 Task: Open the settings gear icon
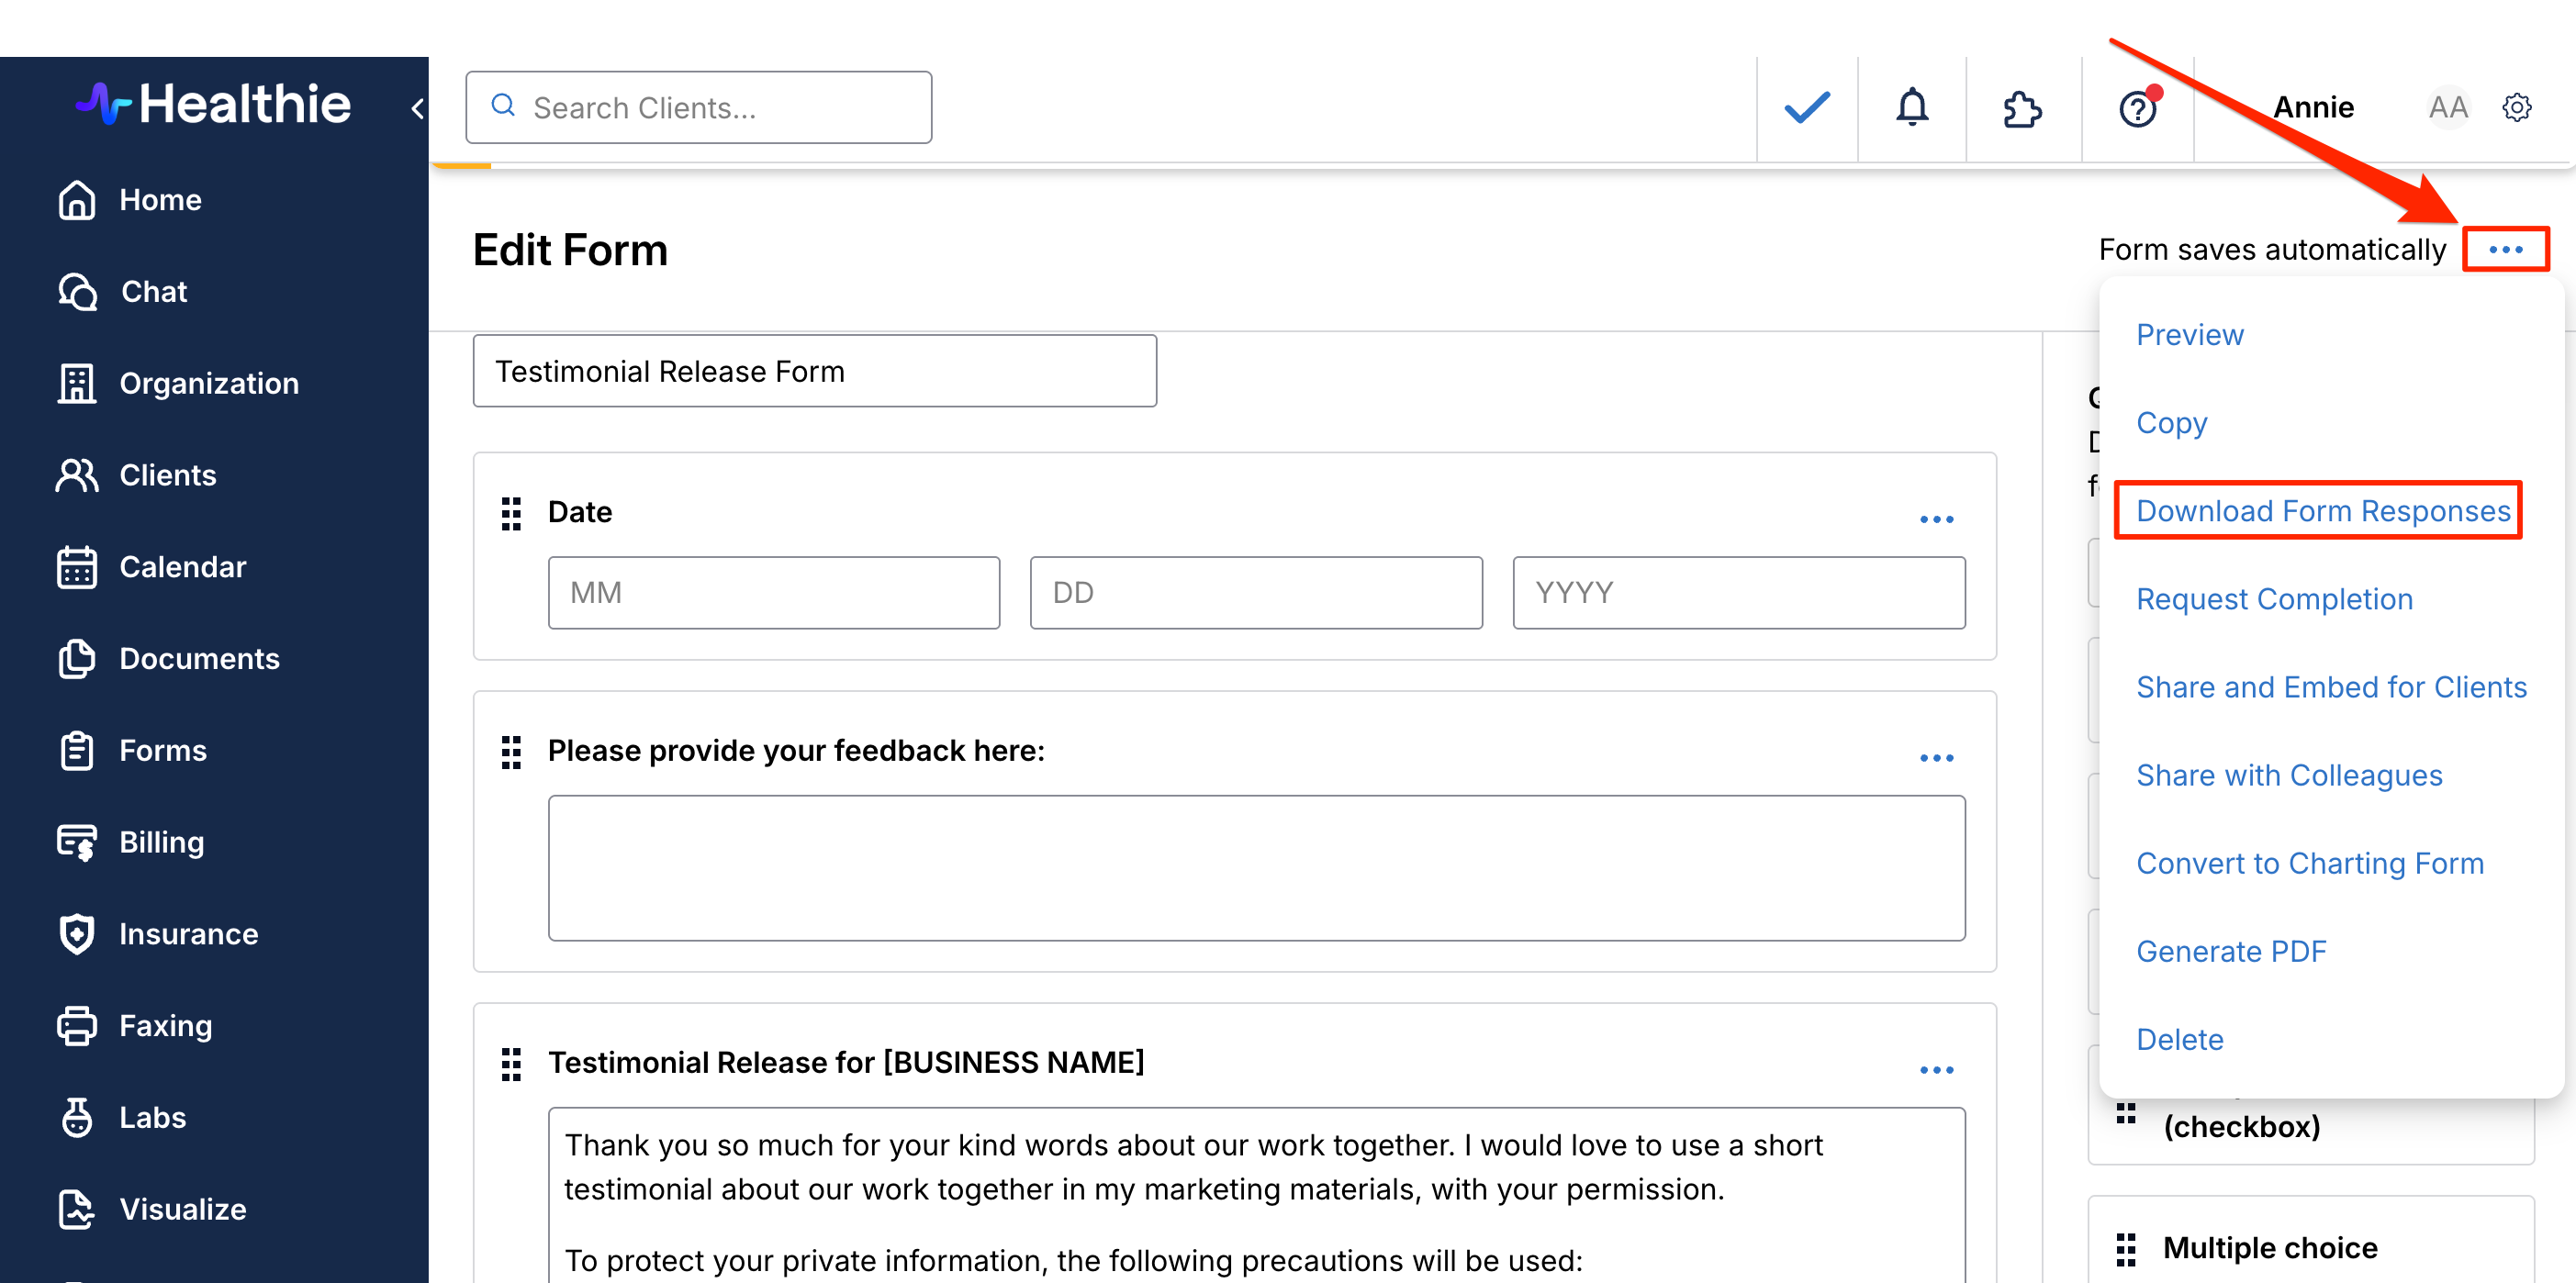pos(2516,107)
